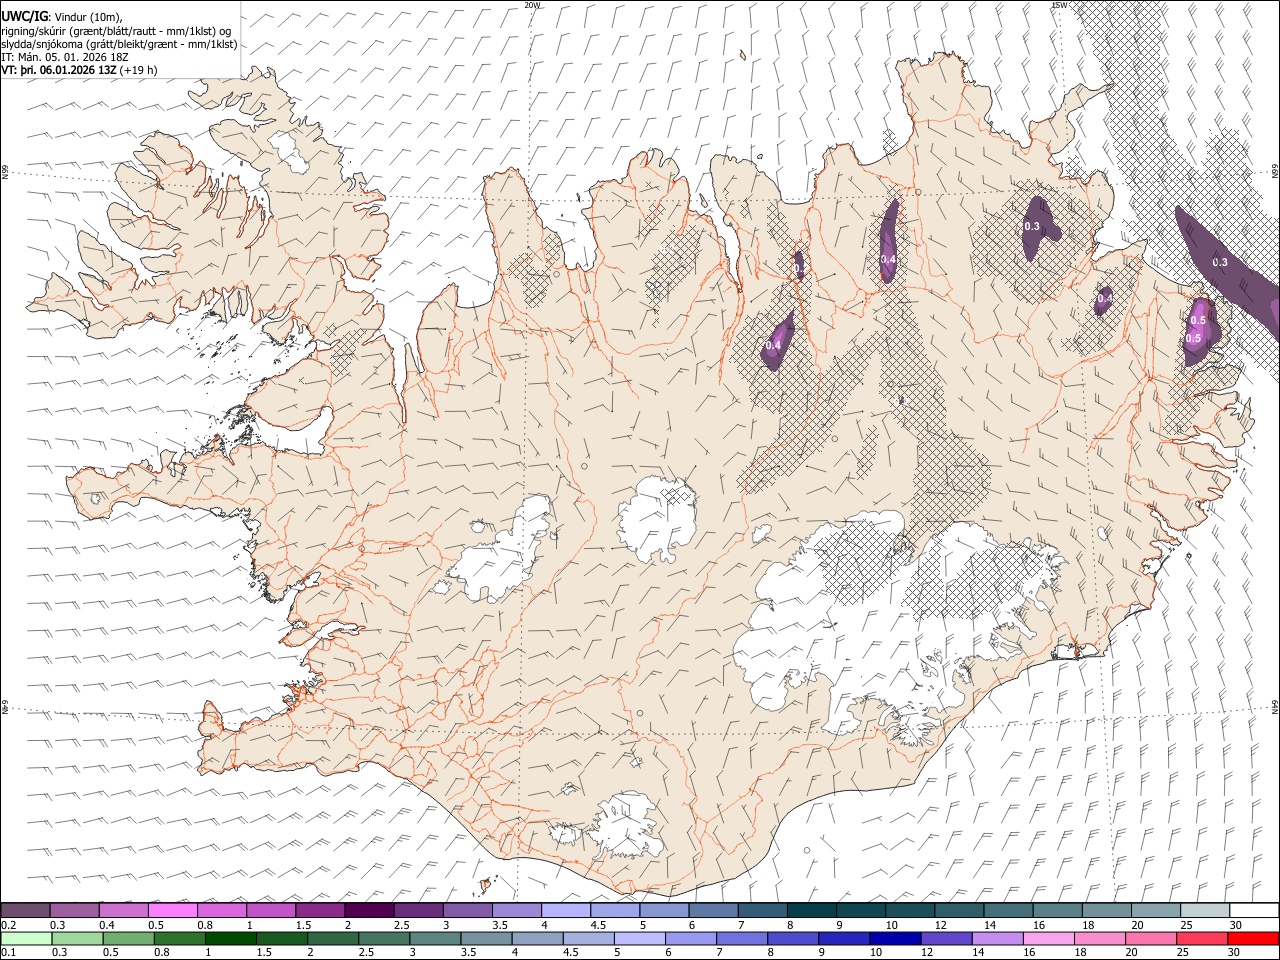This screenshot has height=960, width=1280.
Task: Select upper legend swatch between 8 and 9
Action: click(x=811, y=910)
